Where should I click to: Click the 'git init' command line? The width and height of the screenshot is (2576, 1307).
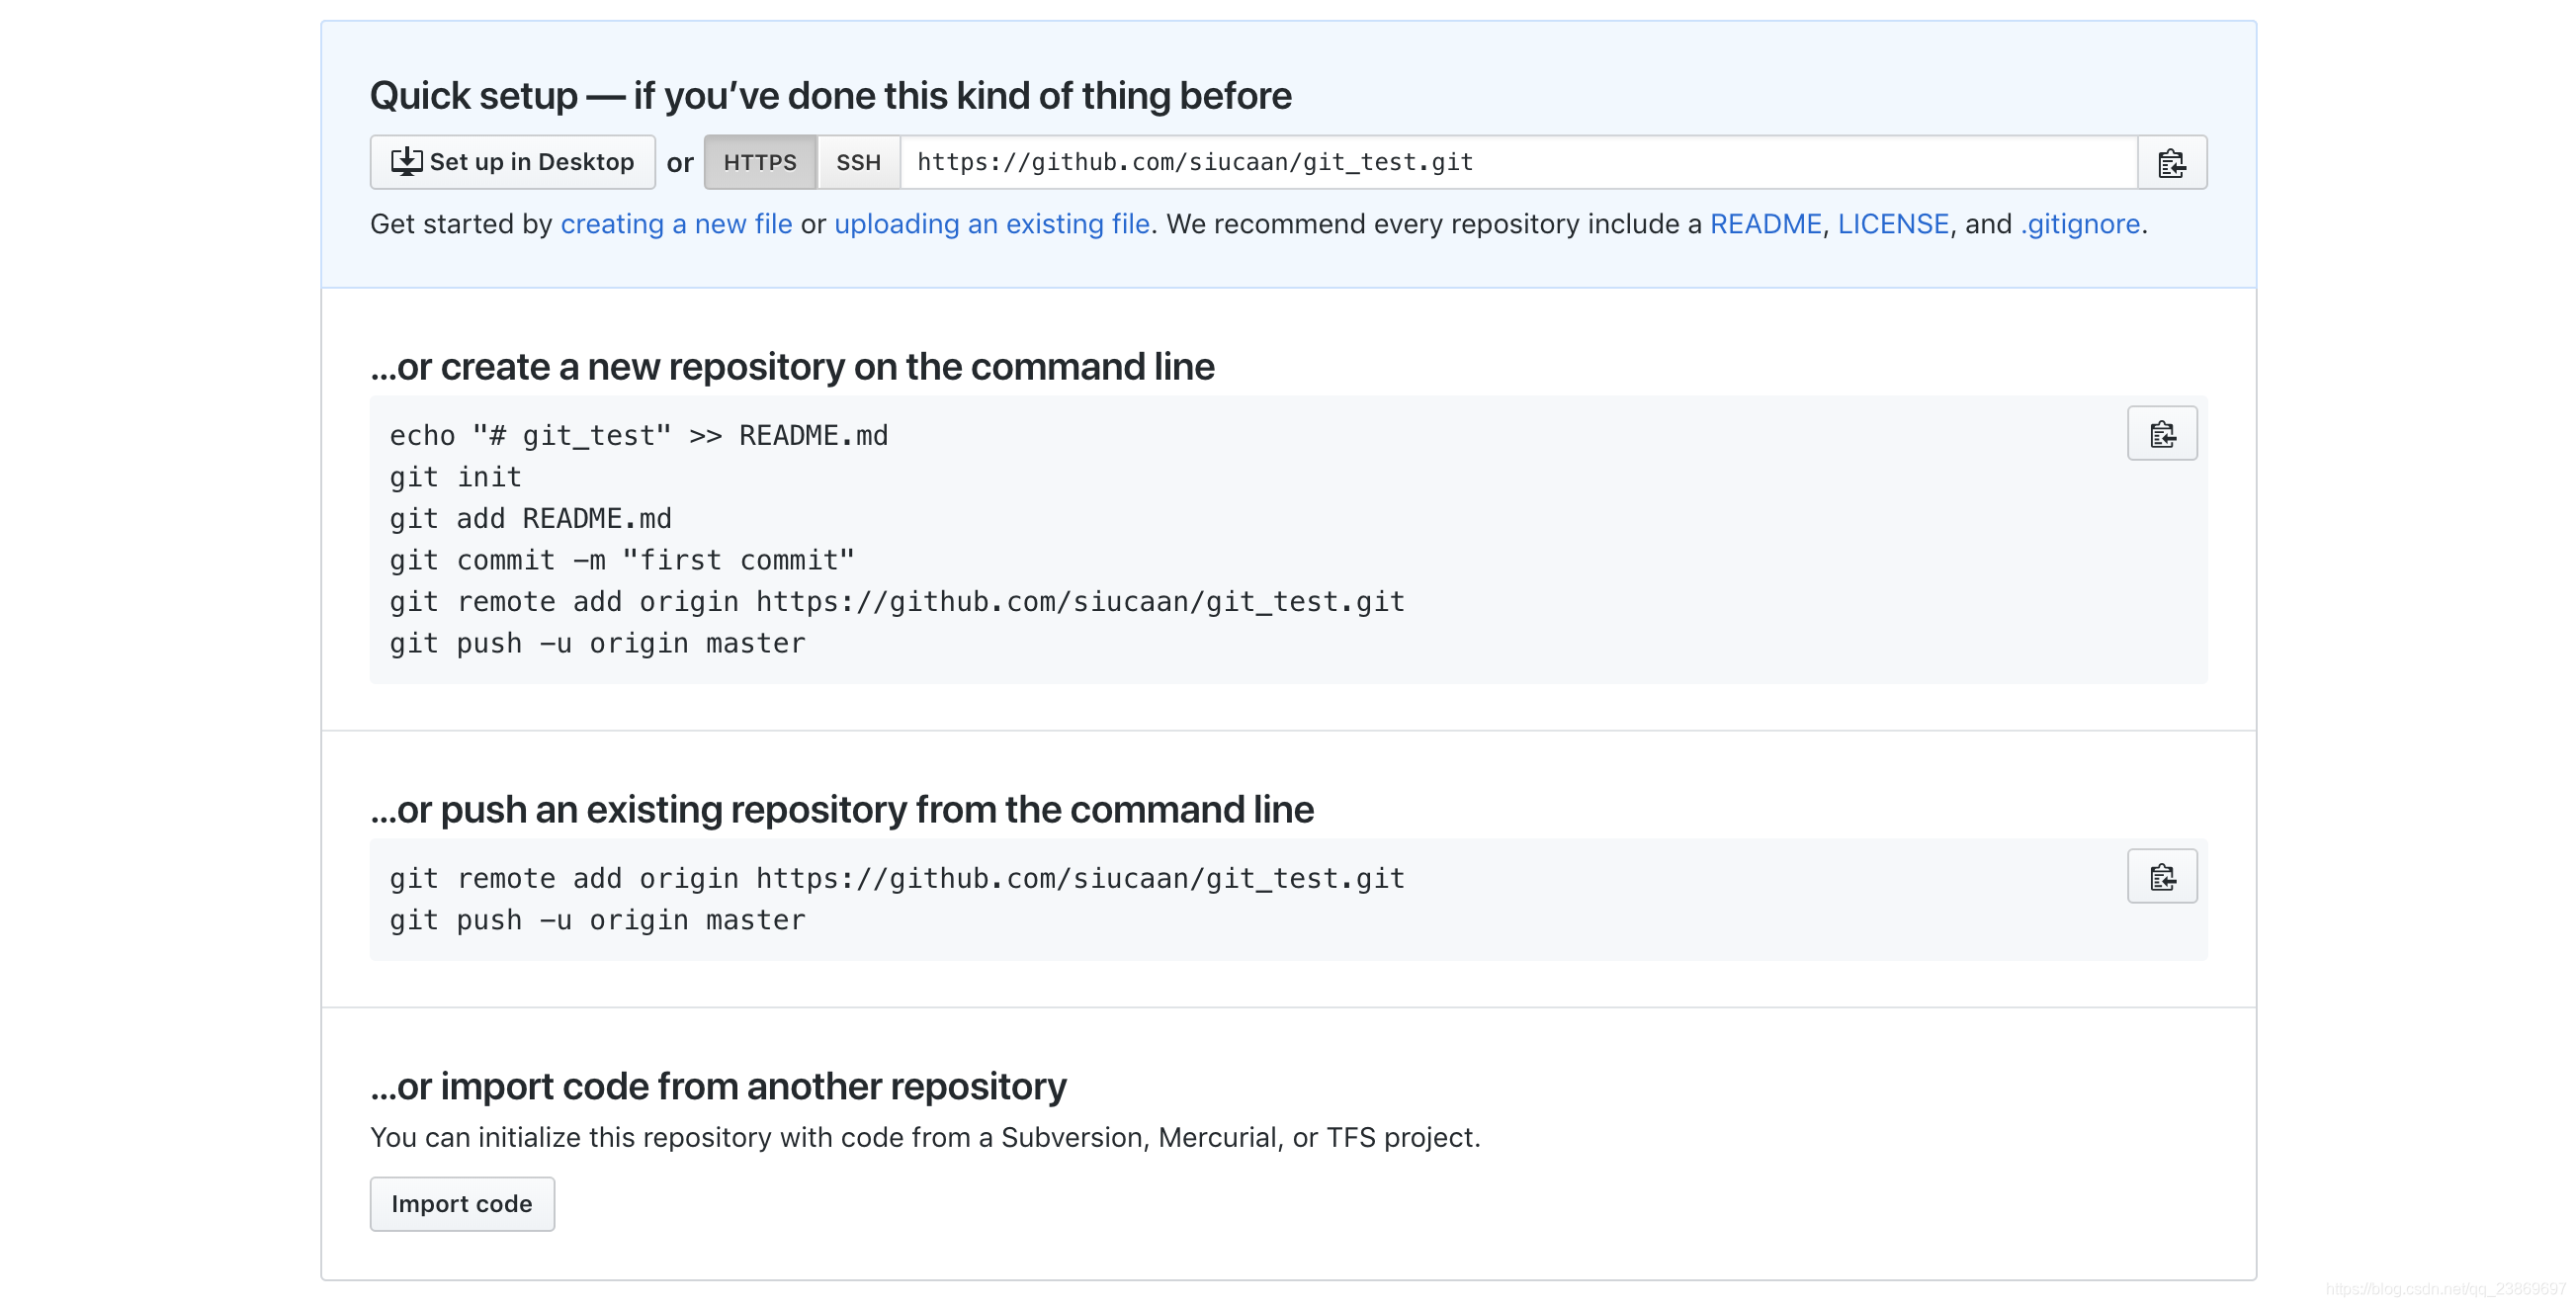point(455,477)
